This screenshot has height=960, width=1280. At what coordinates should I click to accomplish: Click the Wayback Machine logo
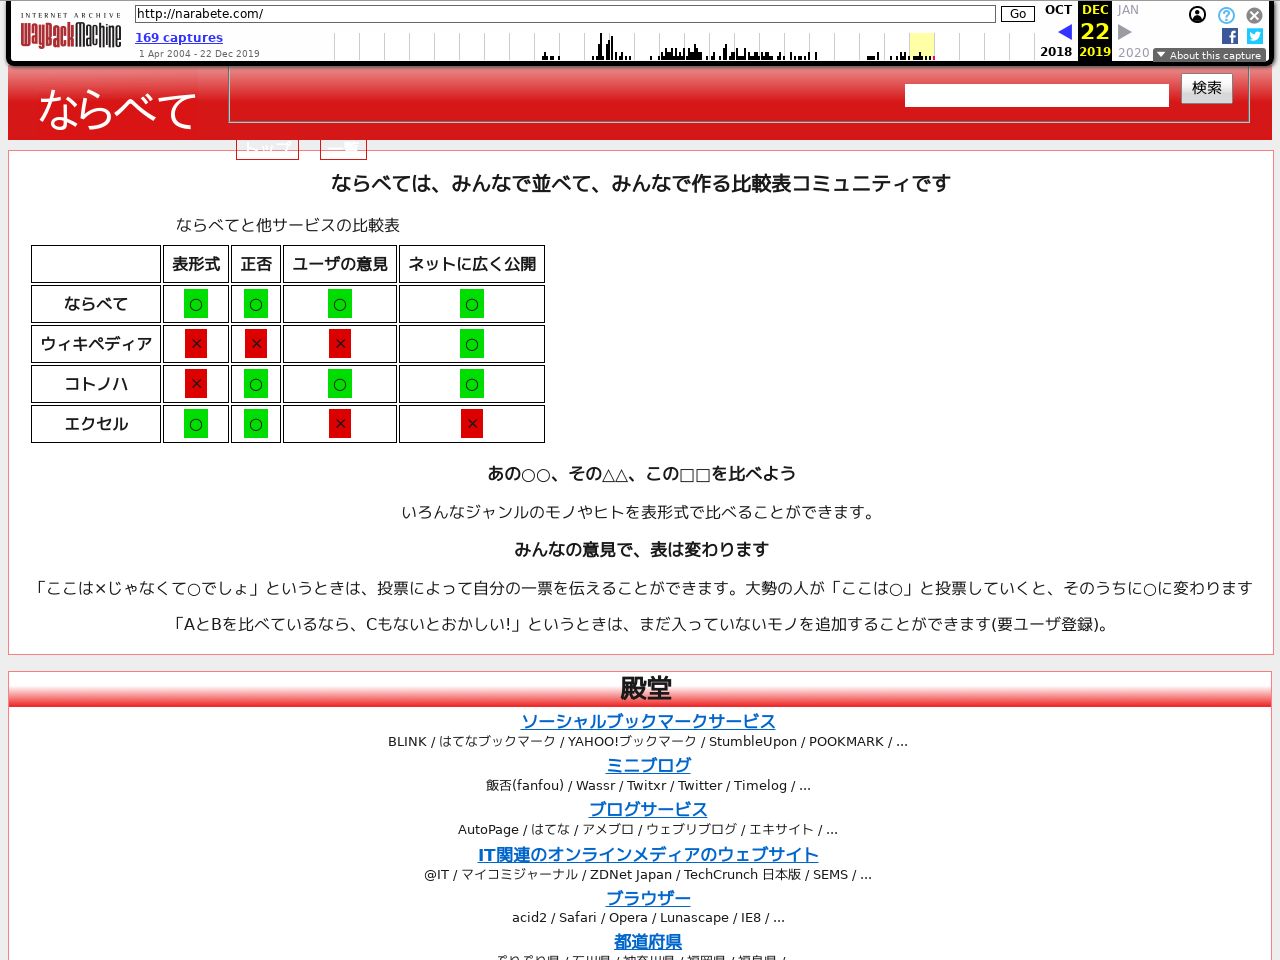70,35
